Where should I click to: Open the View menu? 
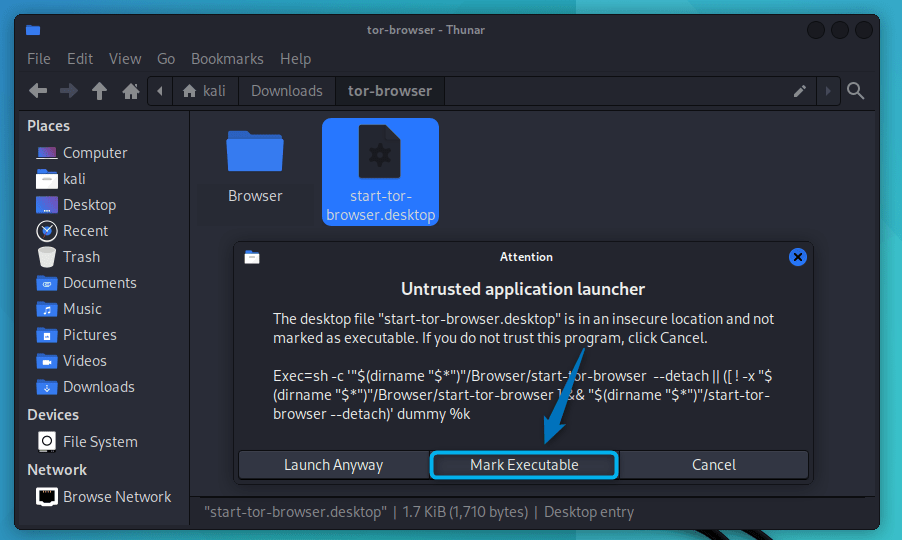coord(125,59)
